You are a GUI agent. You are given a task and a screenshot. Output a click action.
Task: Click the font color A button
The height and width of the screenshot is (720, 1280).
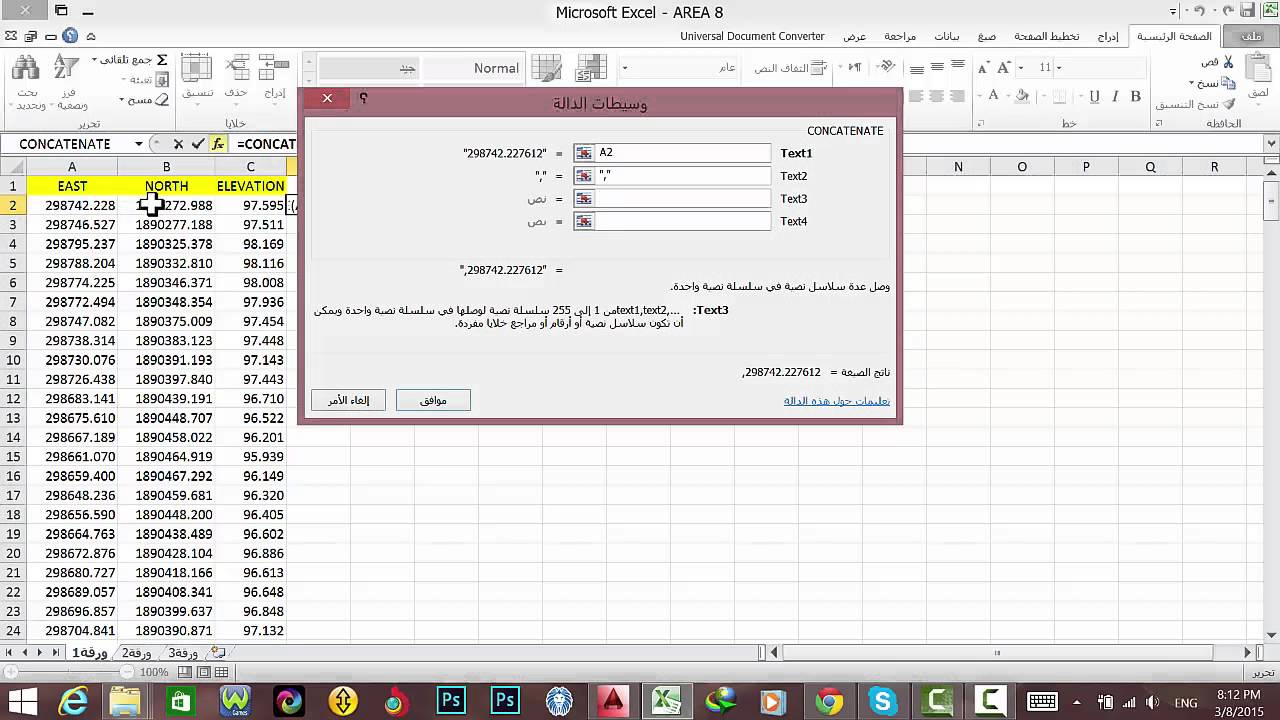pos(993,96)
